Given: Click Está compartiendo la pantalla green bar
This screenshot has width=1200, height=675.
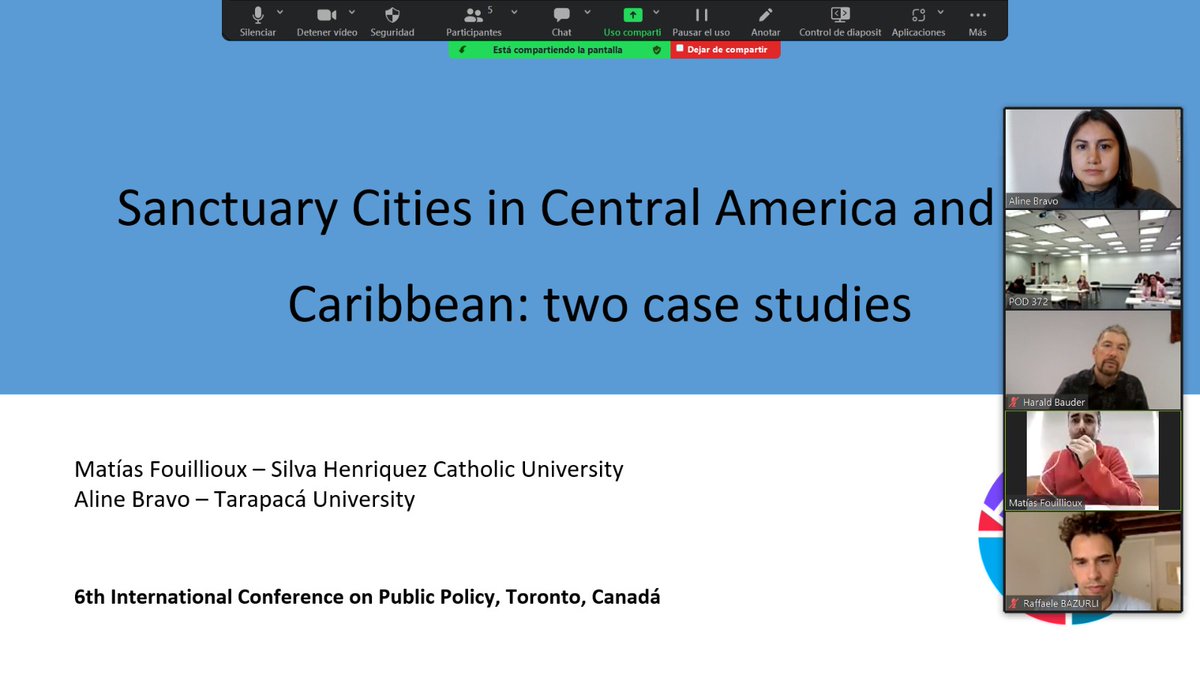Looking at the screenshot, I should tap(558, 49).
